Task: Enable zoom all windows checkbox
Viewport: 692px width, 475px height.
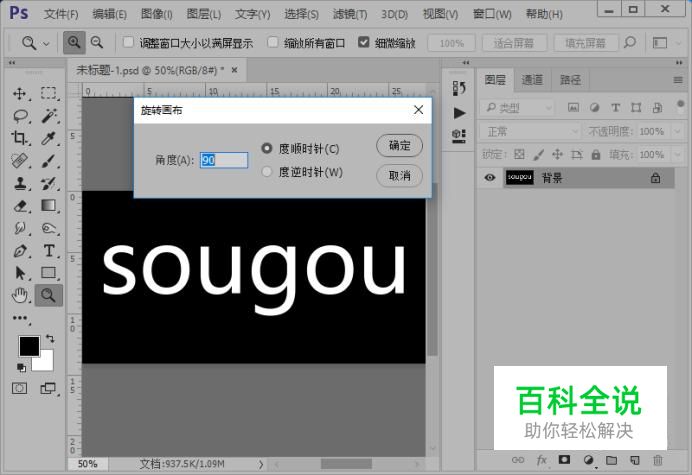Action: (x=273, y=42)
